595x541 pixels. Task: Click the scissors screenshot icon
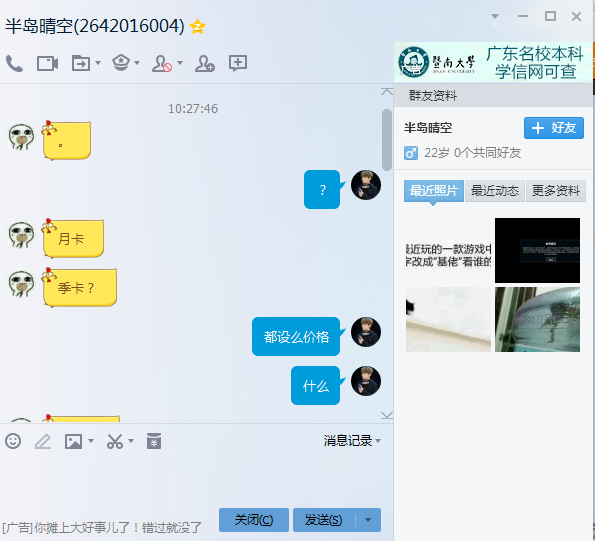(x=115, y=441)
